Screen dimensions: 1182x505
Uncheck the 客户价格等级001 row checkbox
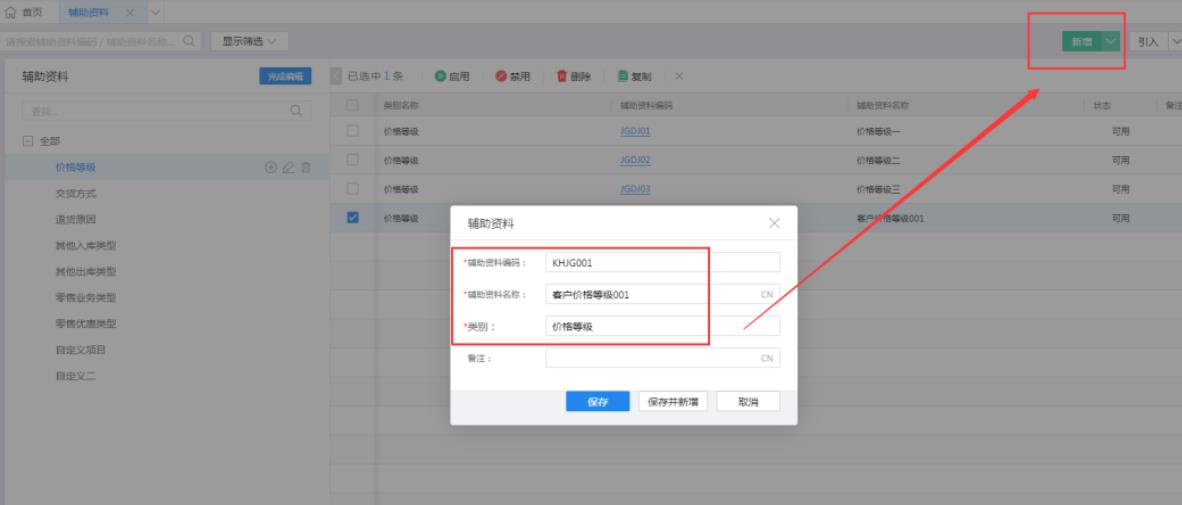[352, 218]
